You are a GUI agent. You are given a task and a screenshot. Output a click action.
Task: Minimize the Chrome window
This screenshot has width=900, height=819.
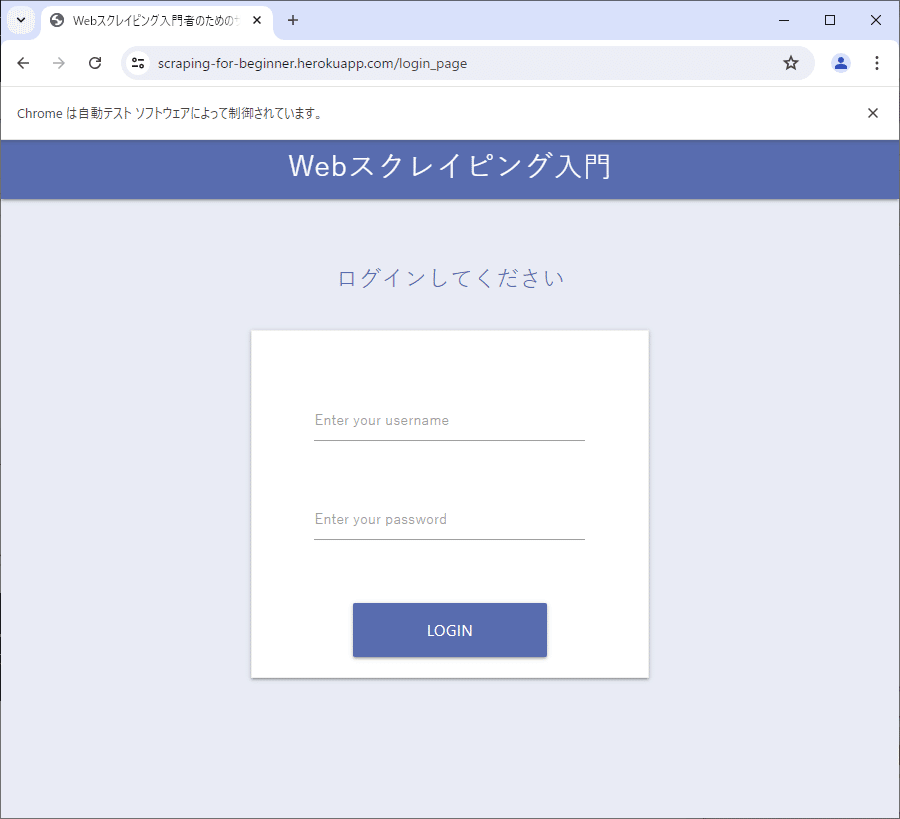point(784,21)
